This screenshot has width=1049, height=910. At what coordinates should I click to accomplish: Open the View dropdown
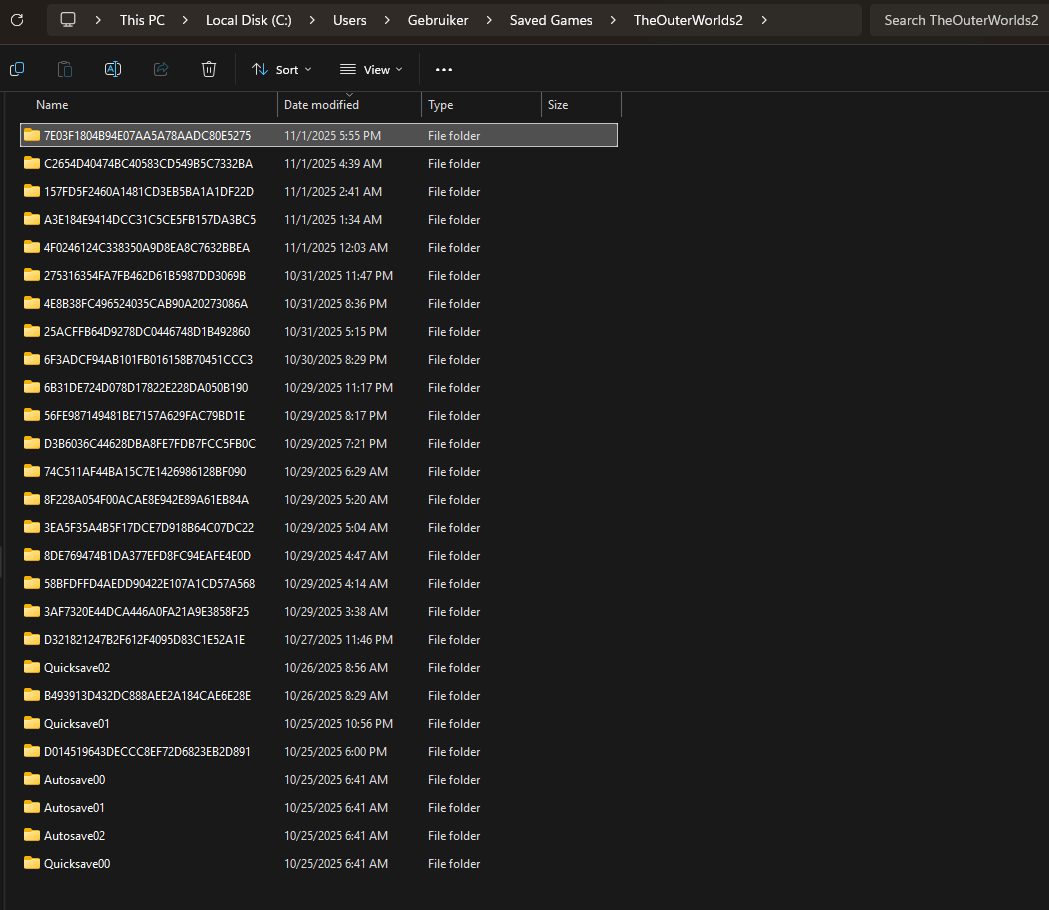371,69
